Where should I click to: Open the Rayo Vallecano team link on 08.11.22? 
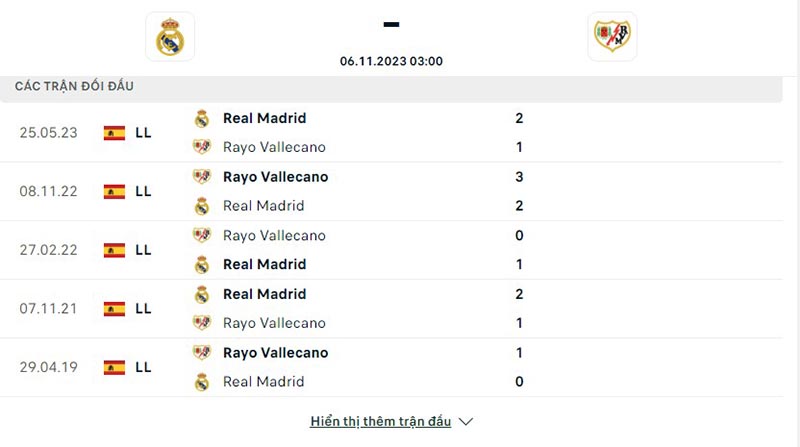click(275, 177)
